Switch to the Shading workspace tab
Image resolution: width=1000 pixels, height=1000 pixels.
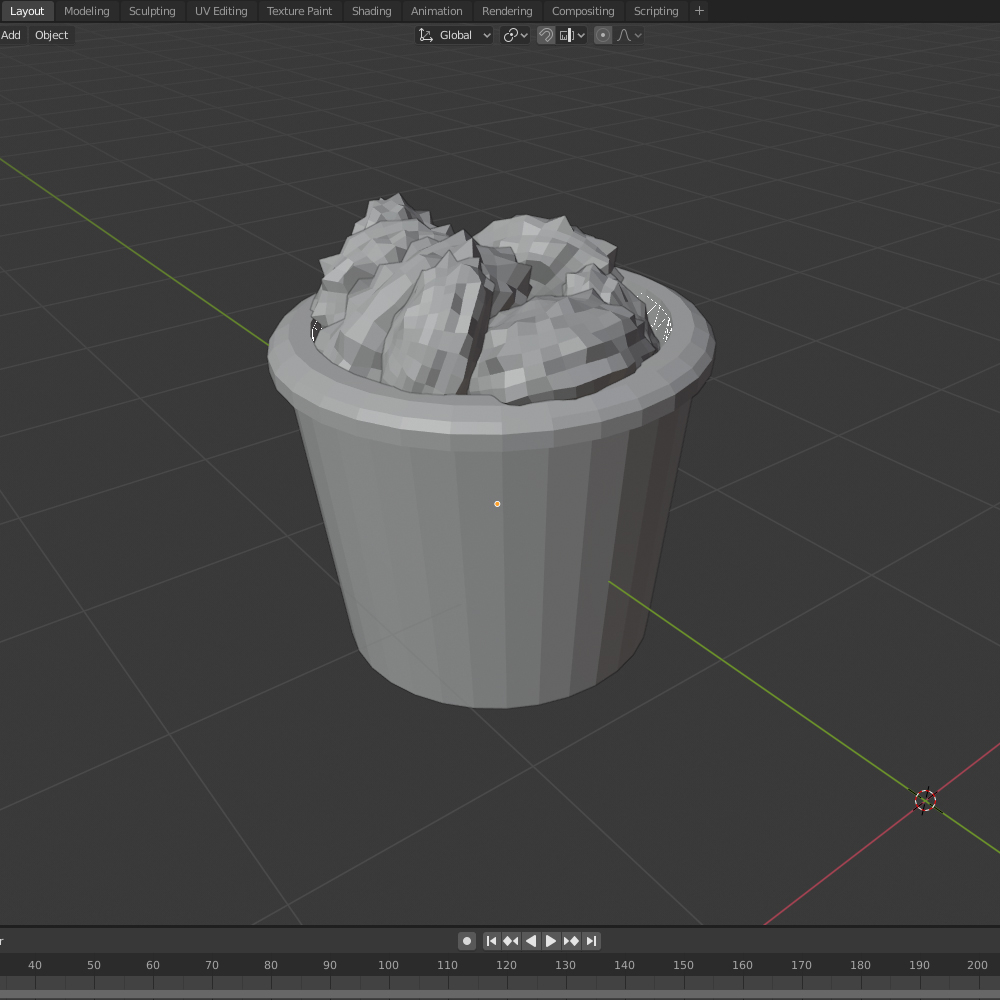click(371, 11)
